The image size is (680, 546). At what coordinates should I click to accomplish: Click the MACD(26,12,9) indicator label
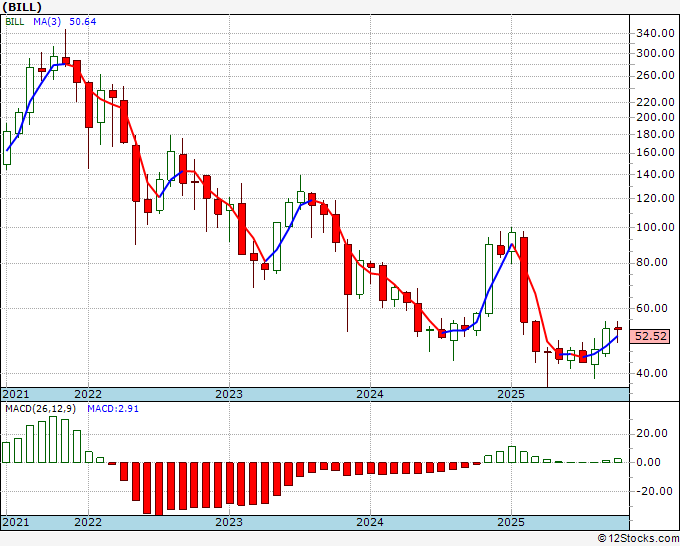[40, 409]
